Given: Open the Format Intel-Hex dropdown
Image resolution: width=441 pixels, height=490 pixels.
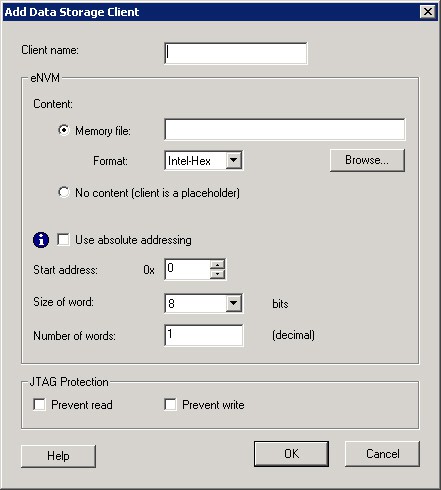Looking at the screenshot, I should click(x=234, y=160).
